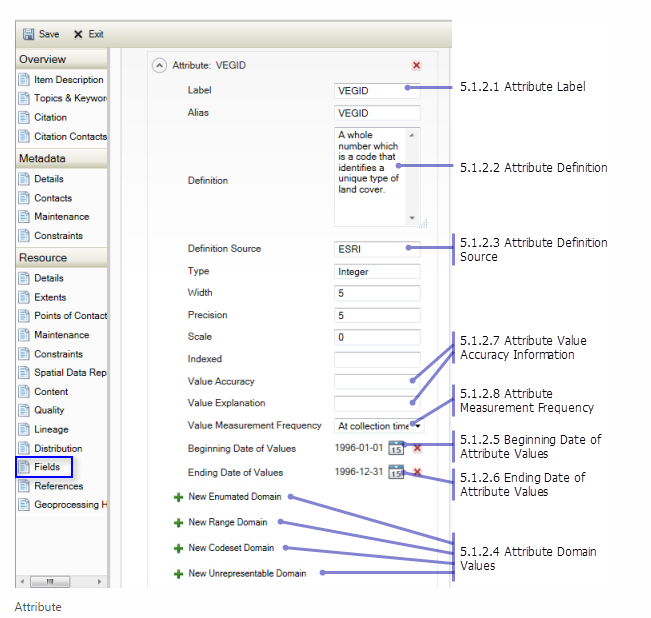
Task: Click the Overview section header
Action: coord(62,59)
